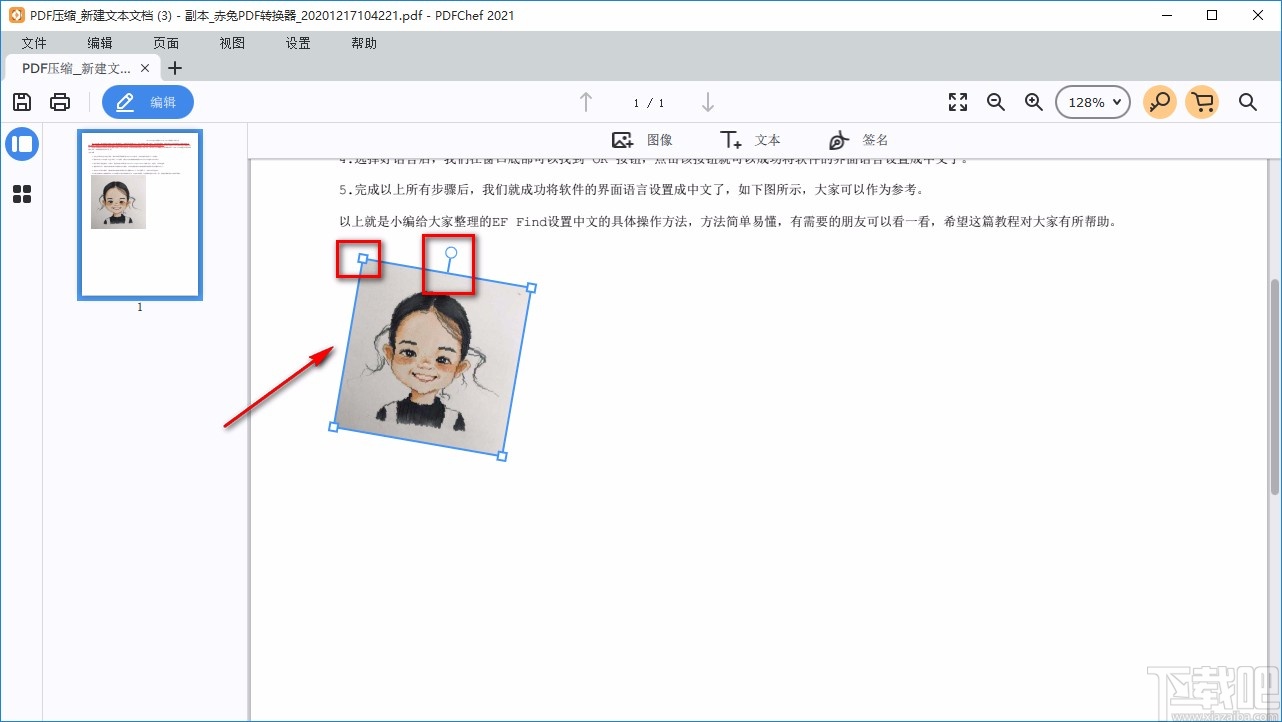Activate fullscreen page view mode

pos(957,101)
